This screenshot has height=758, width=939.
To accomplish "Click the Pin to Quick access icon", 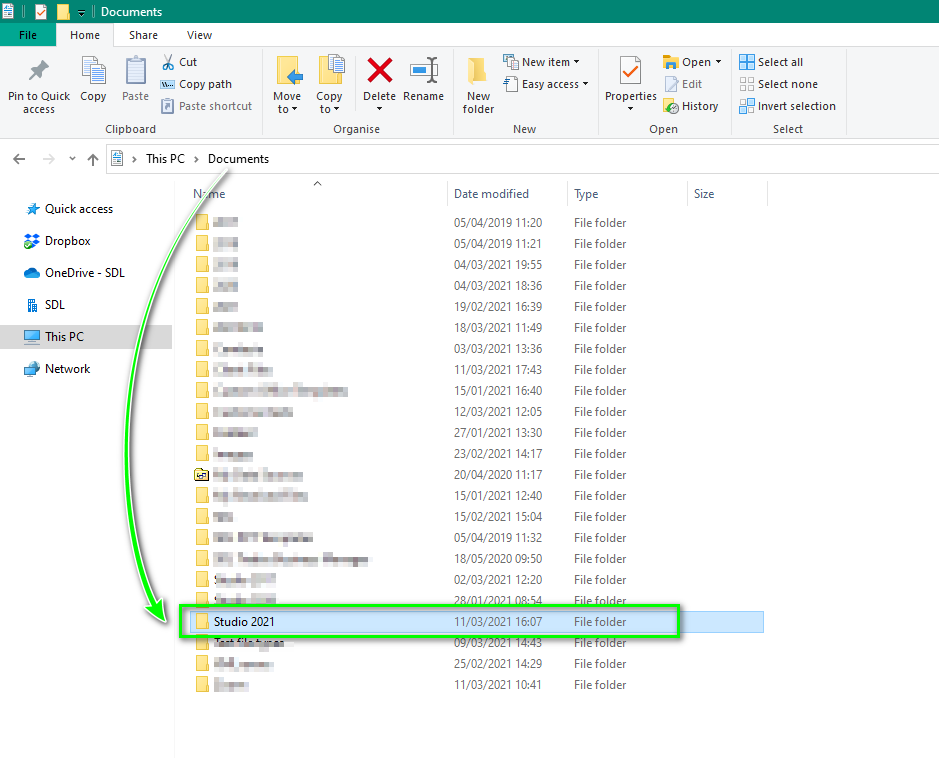I will [39, 72].
